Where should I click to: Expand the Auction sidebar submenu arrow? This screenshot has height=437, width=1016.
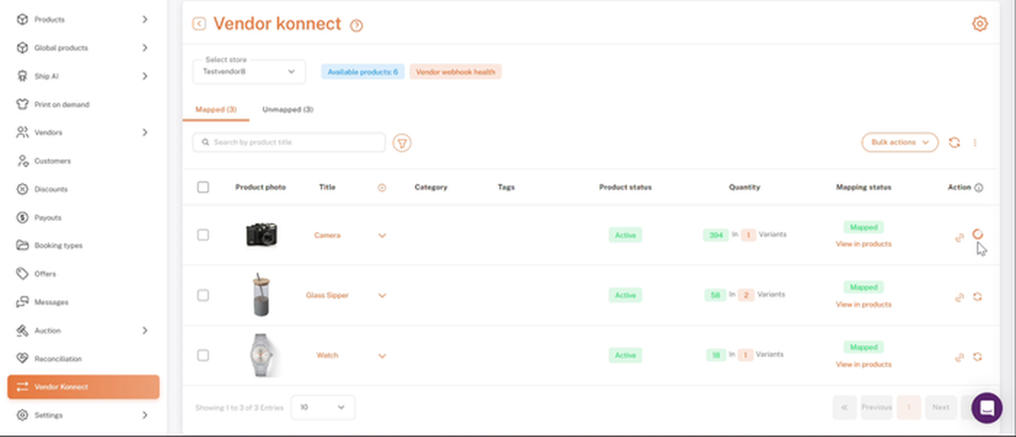coord(144,331)
